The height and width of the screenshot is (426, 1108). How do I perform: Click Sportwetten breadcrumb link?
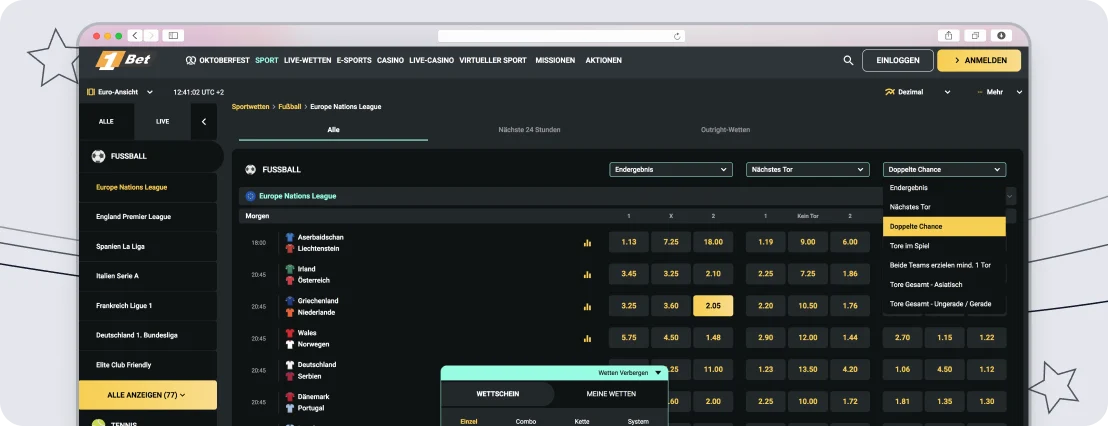tap(250, 107)
